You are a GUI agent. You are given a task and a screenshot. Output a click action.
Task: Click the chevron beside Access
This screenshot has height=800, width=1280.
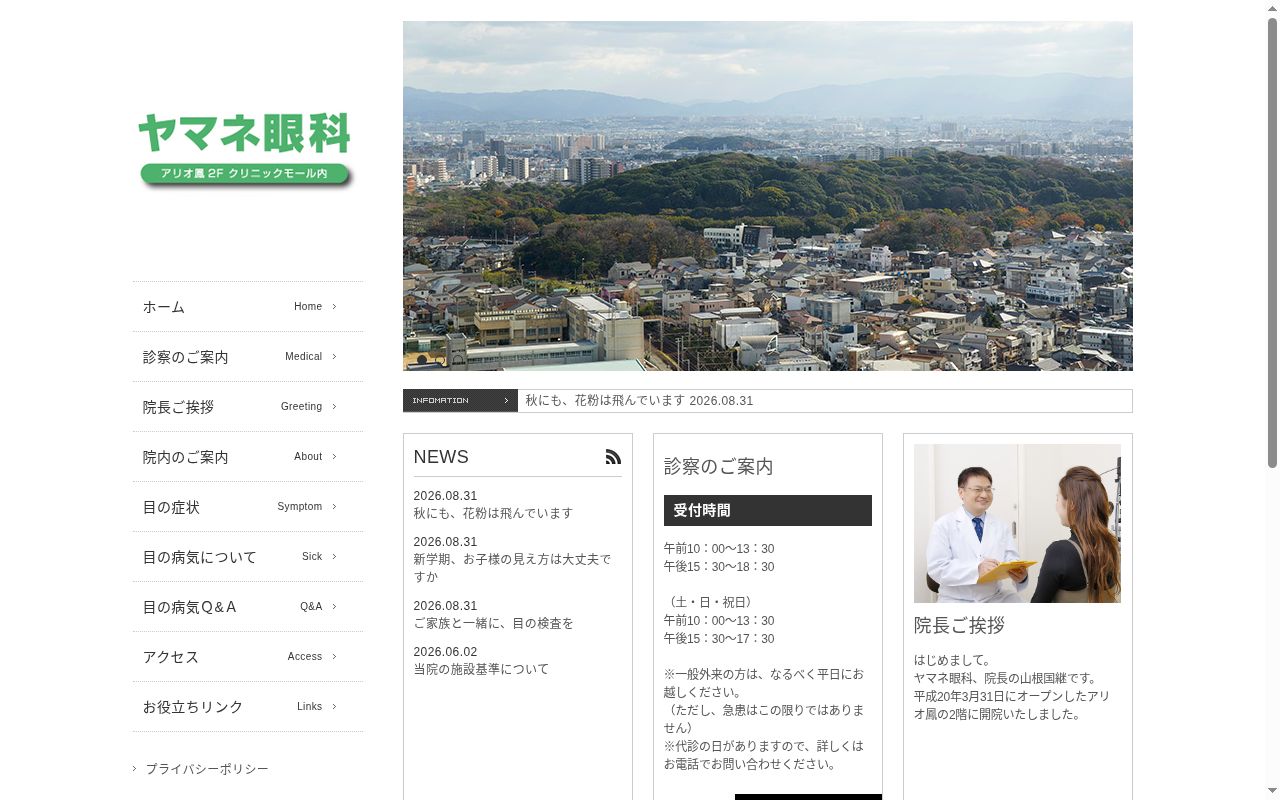coord(334,657)
